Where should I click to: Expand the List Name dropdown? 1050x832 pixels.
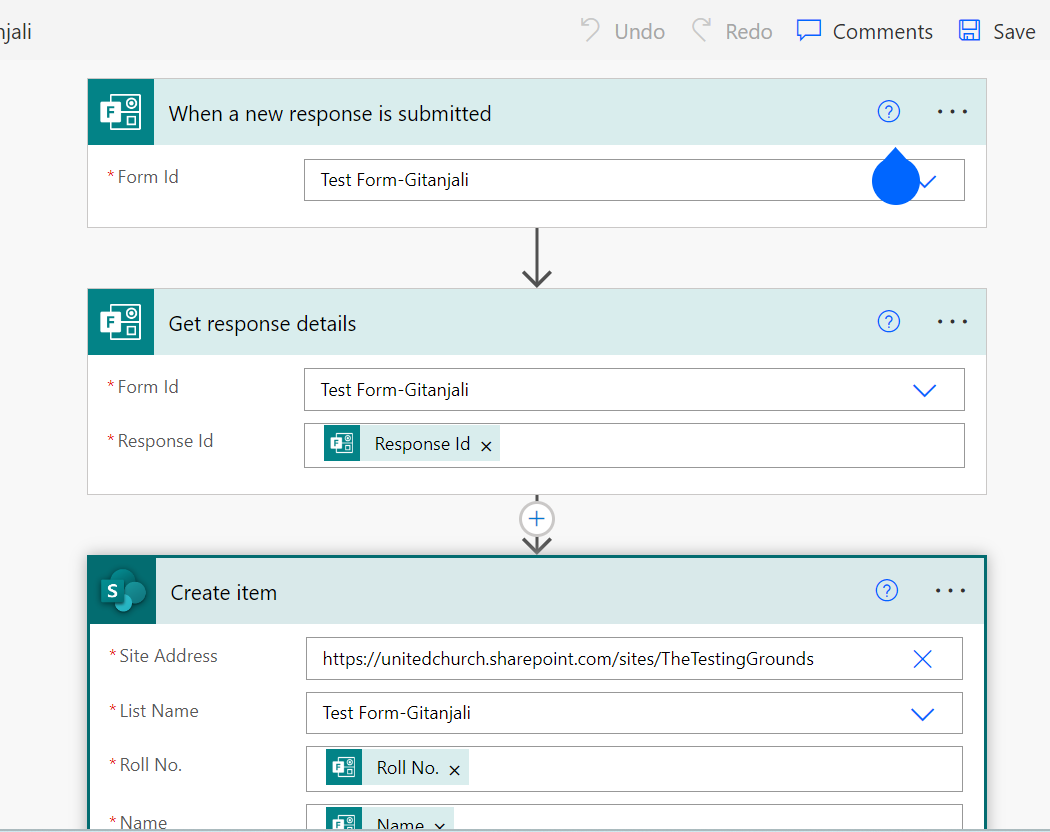coord(922,714)
